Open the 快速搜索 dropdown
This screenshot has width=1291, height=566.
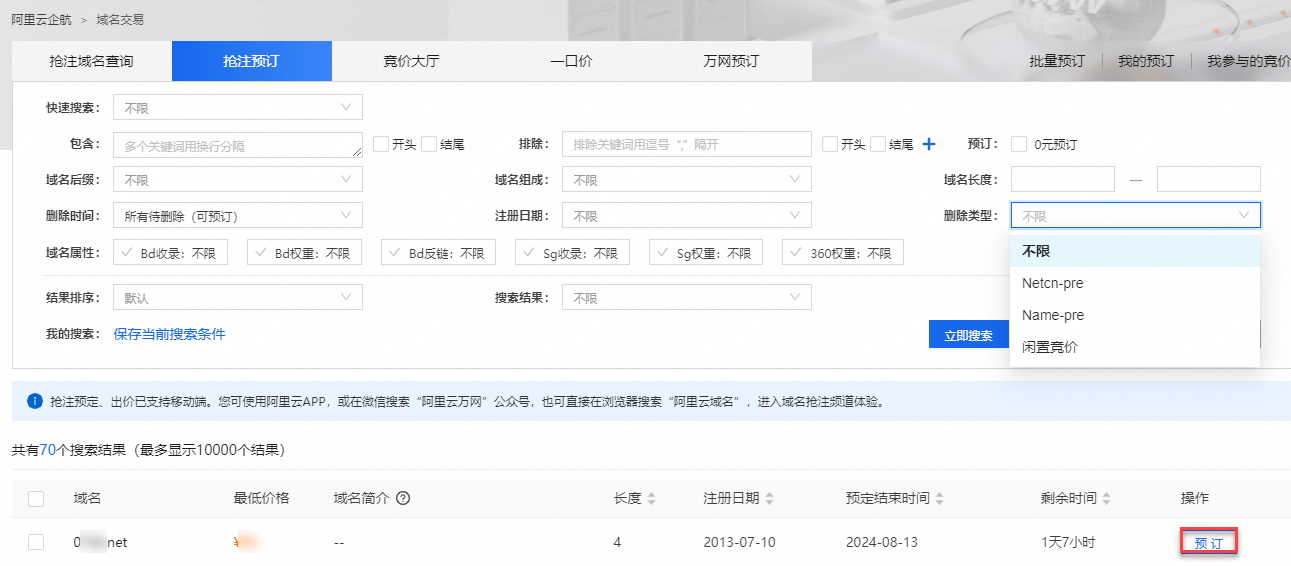[x=238, y=107]
